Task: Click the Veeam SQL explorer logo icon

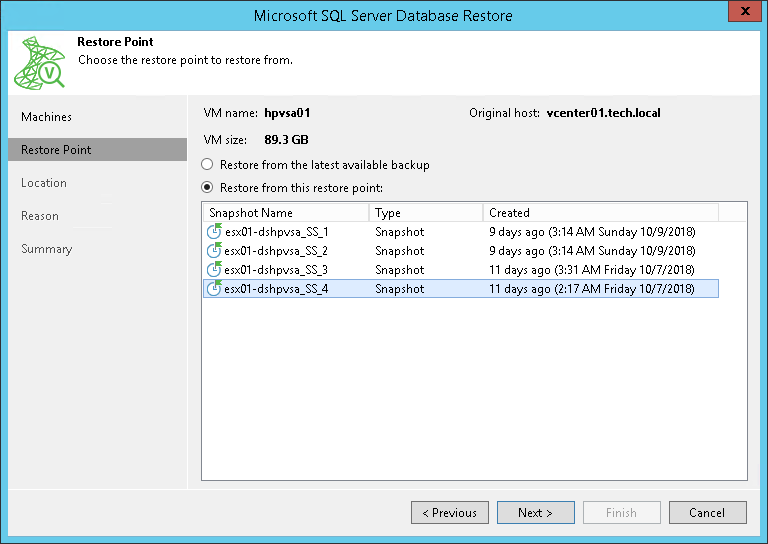Action: point(40,63)
